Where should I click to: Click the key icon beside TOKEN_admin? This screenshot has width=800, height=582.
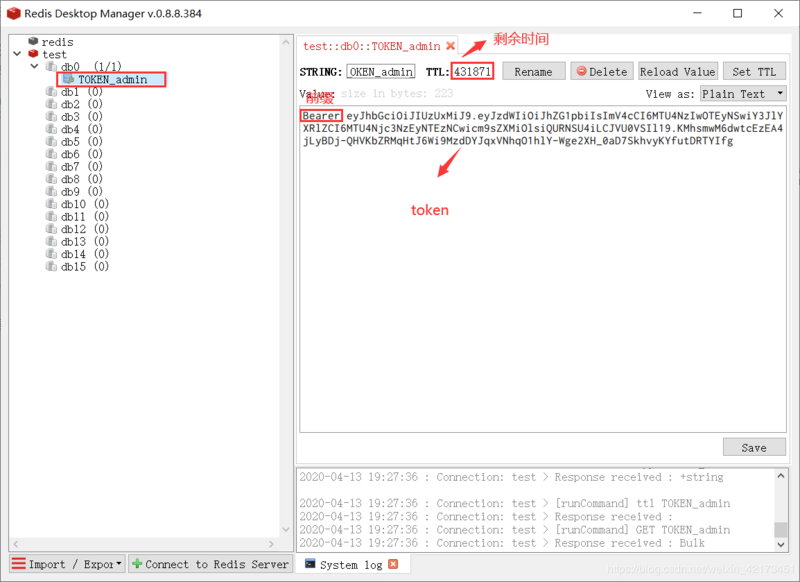pyautogui.click(x=67, y=78)
